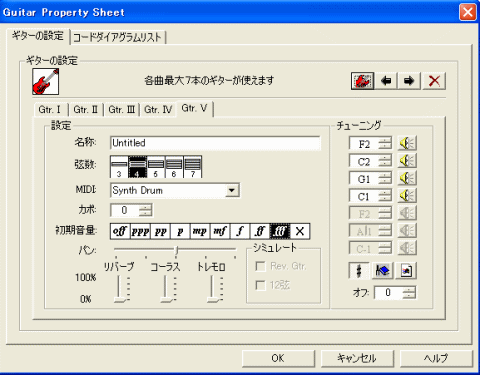Image resolution: width=480 pixels, height=375 pixels.
Task: Click the Untitled name field
Action: (215, 143)
